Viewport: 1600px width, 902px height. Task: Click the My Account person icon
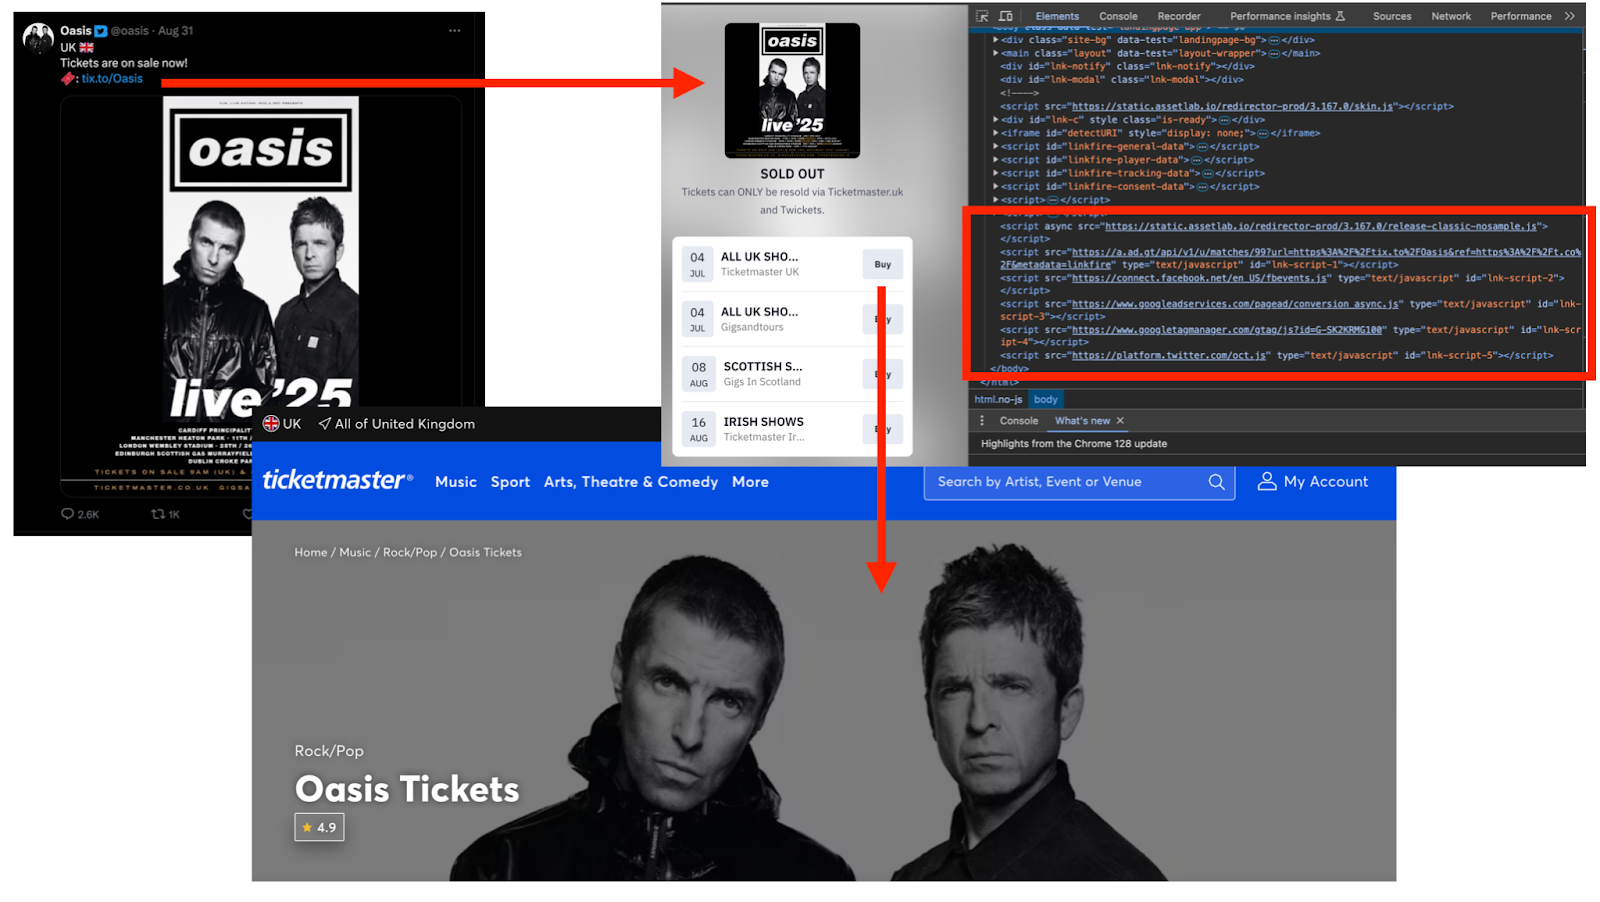(x=1266, y=481)
